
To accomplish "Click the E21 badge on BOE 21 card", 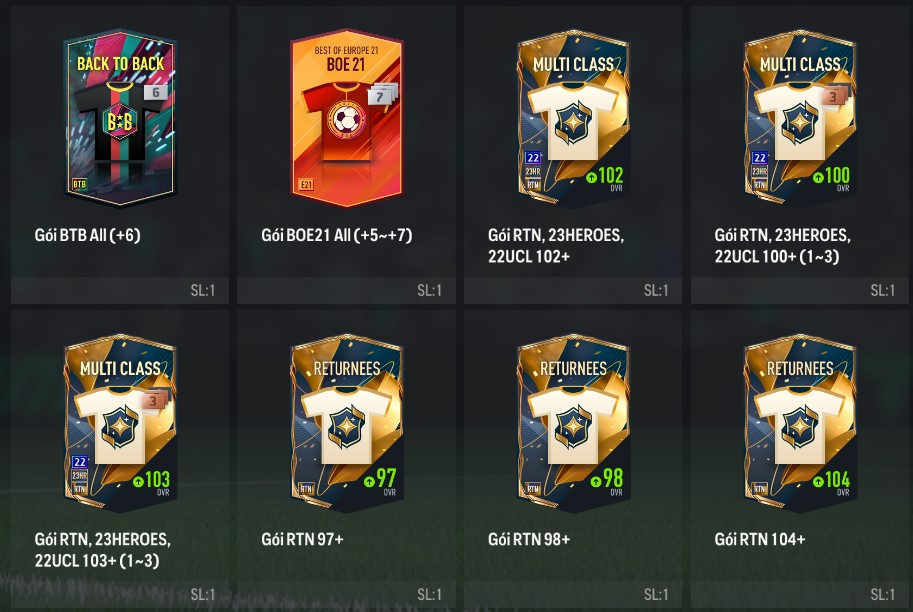I will [x=306, y=185].
